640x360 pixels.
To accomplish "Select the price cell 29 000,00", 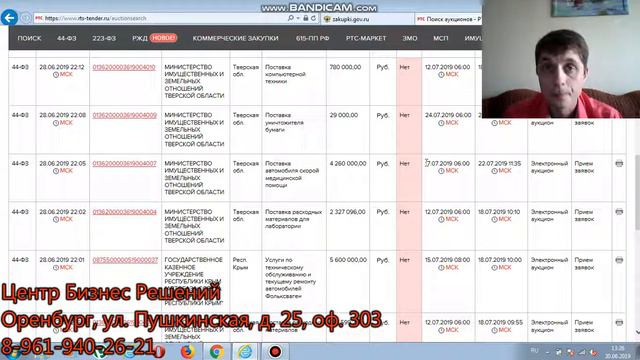I will [344, 116].
